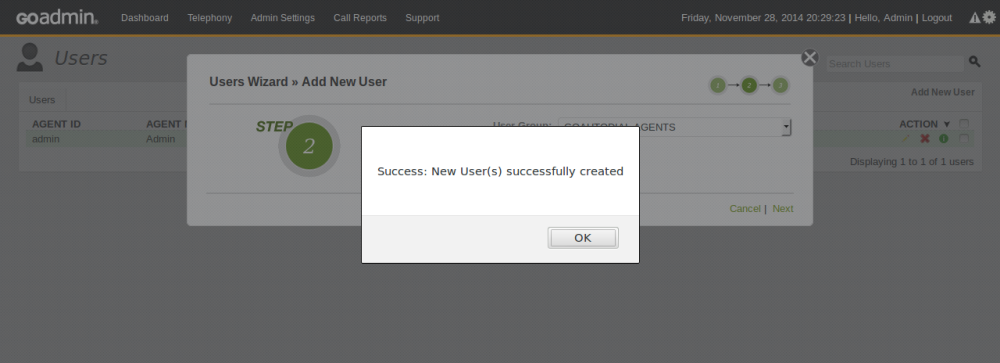
Task: Open the Dashboard menu
Action: (x=145, y=18)
